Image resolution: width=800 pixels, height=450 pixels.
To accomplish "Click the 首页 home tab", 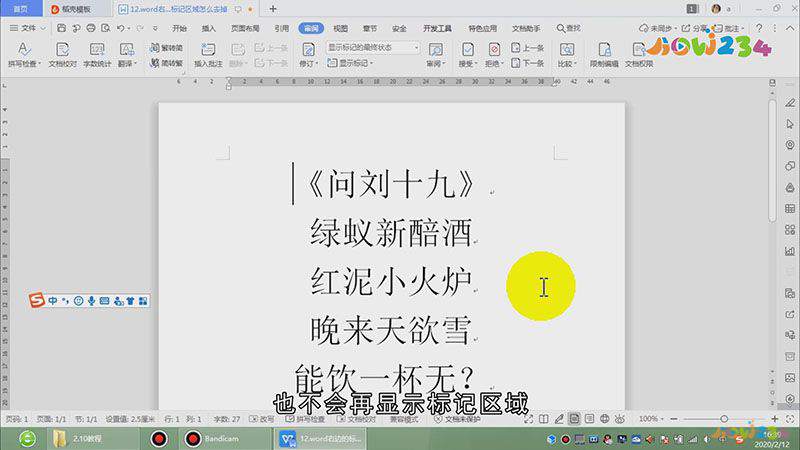I will [20, 9].
